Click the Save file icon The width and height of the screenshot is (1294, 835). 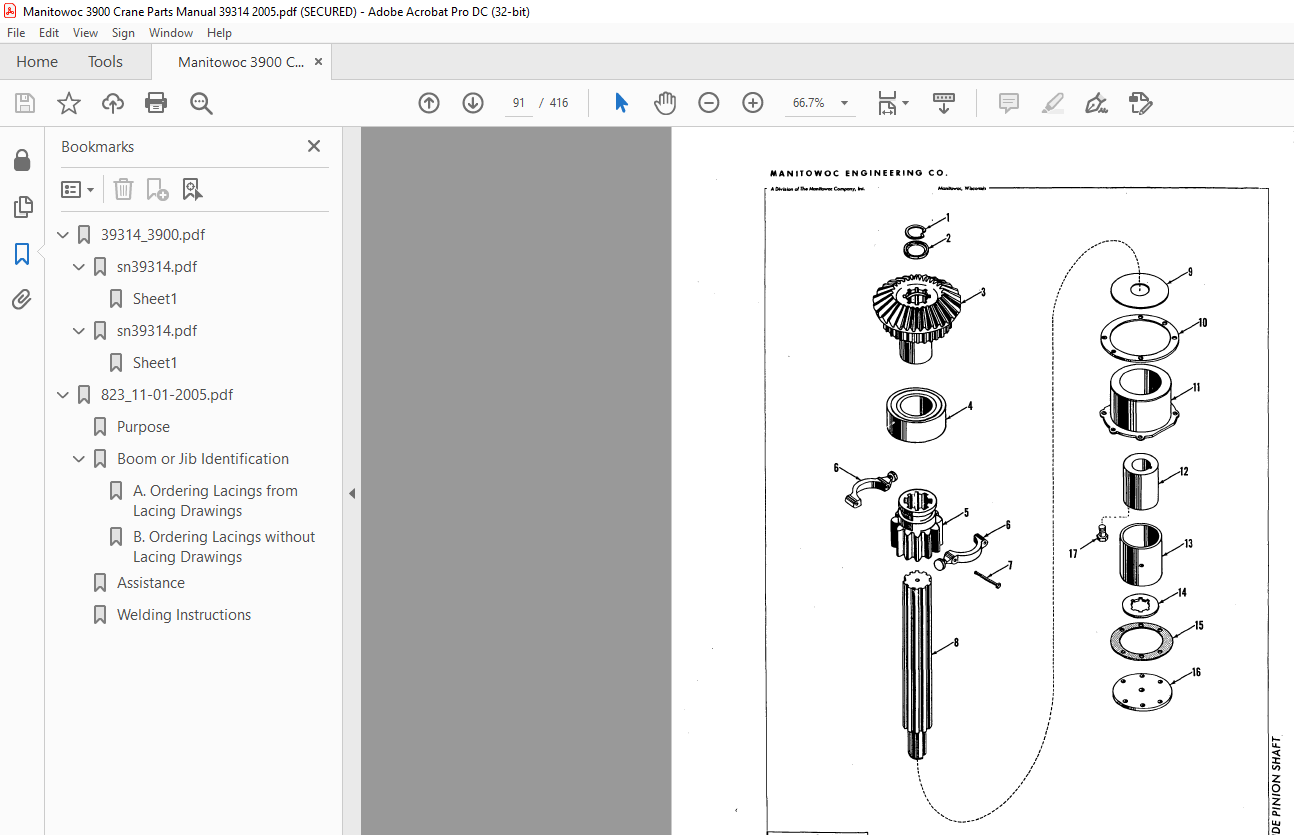pos(25,103)
